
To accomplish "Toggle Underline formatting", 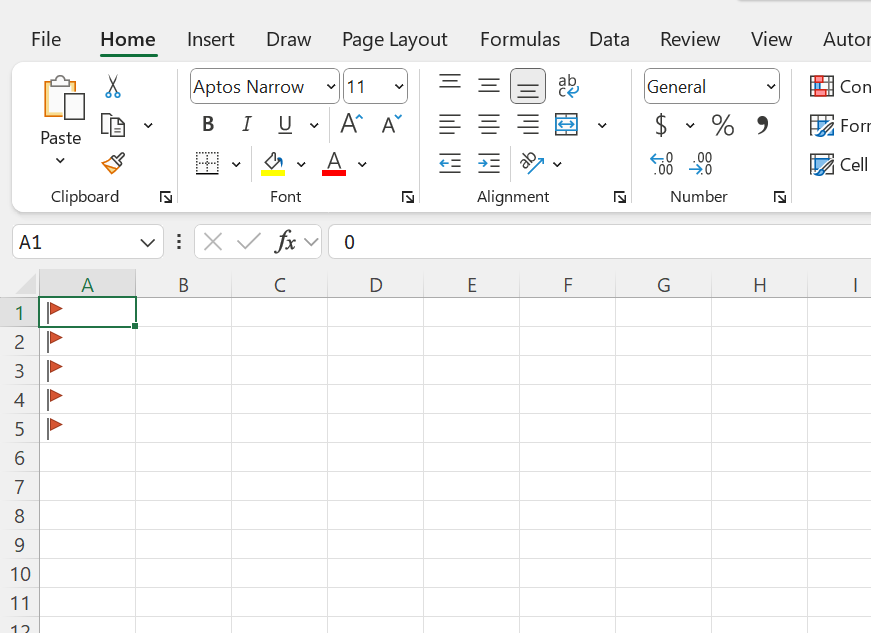I will coord(285,124).
